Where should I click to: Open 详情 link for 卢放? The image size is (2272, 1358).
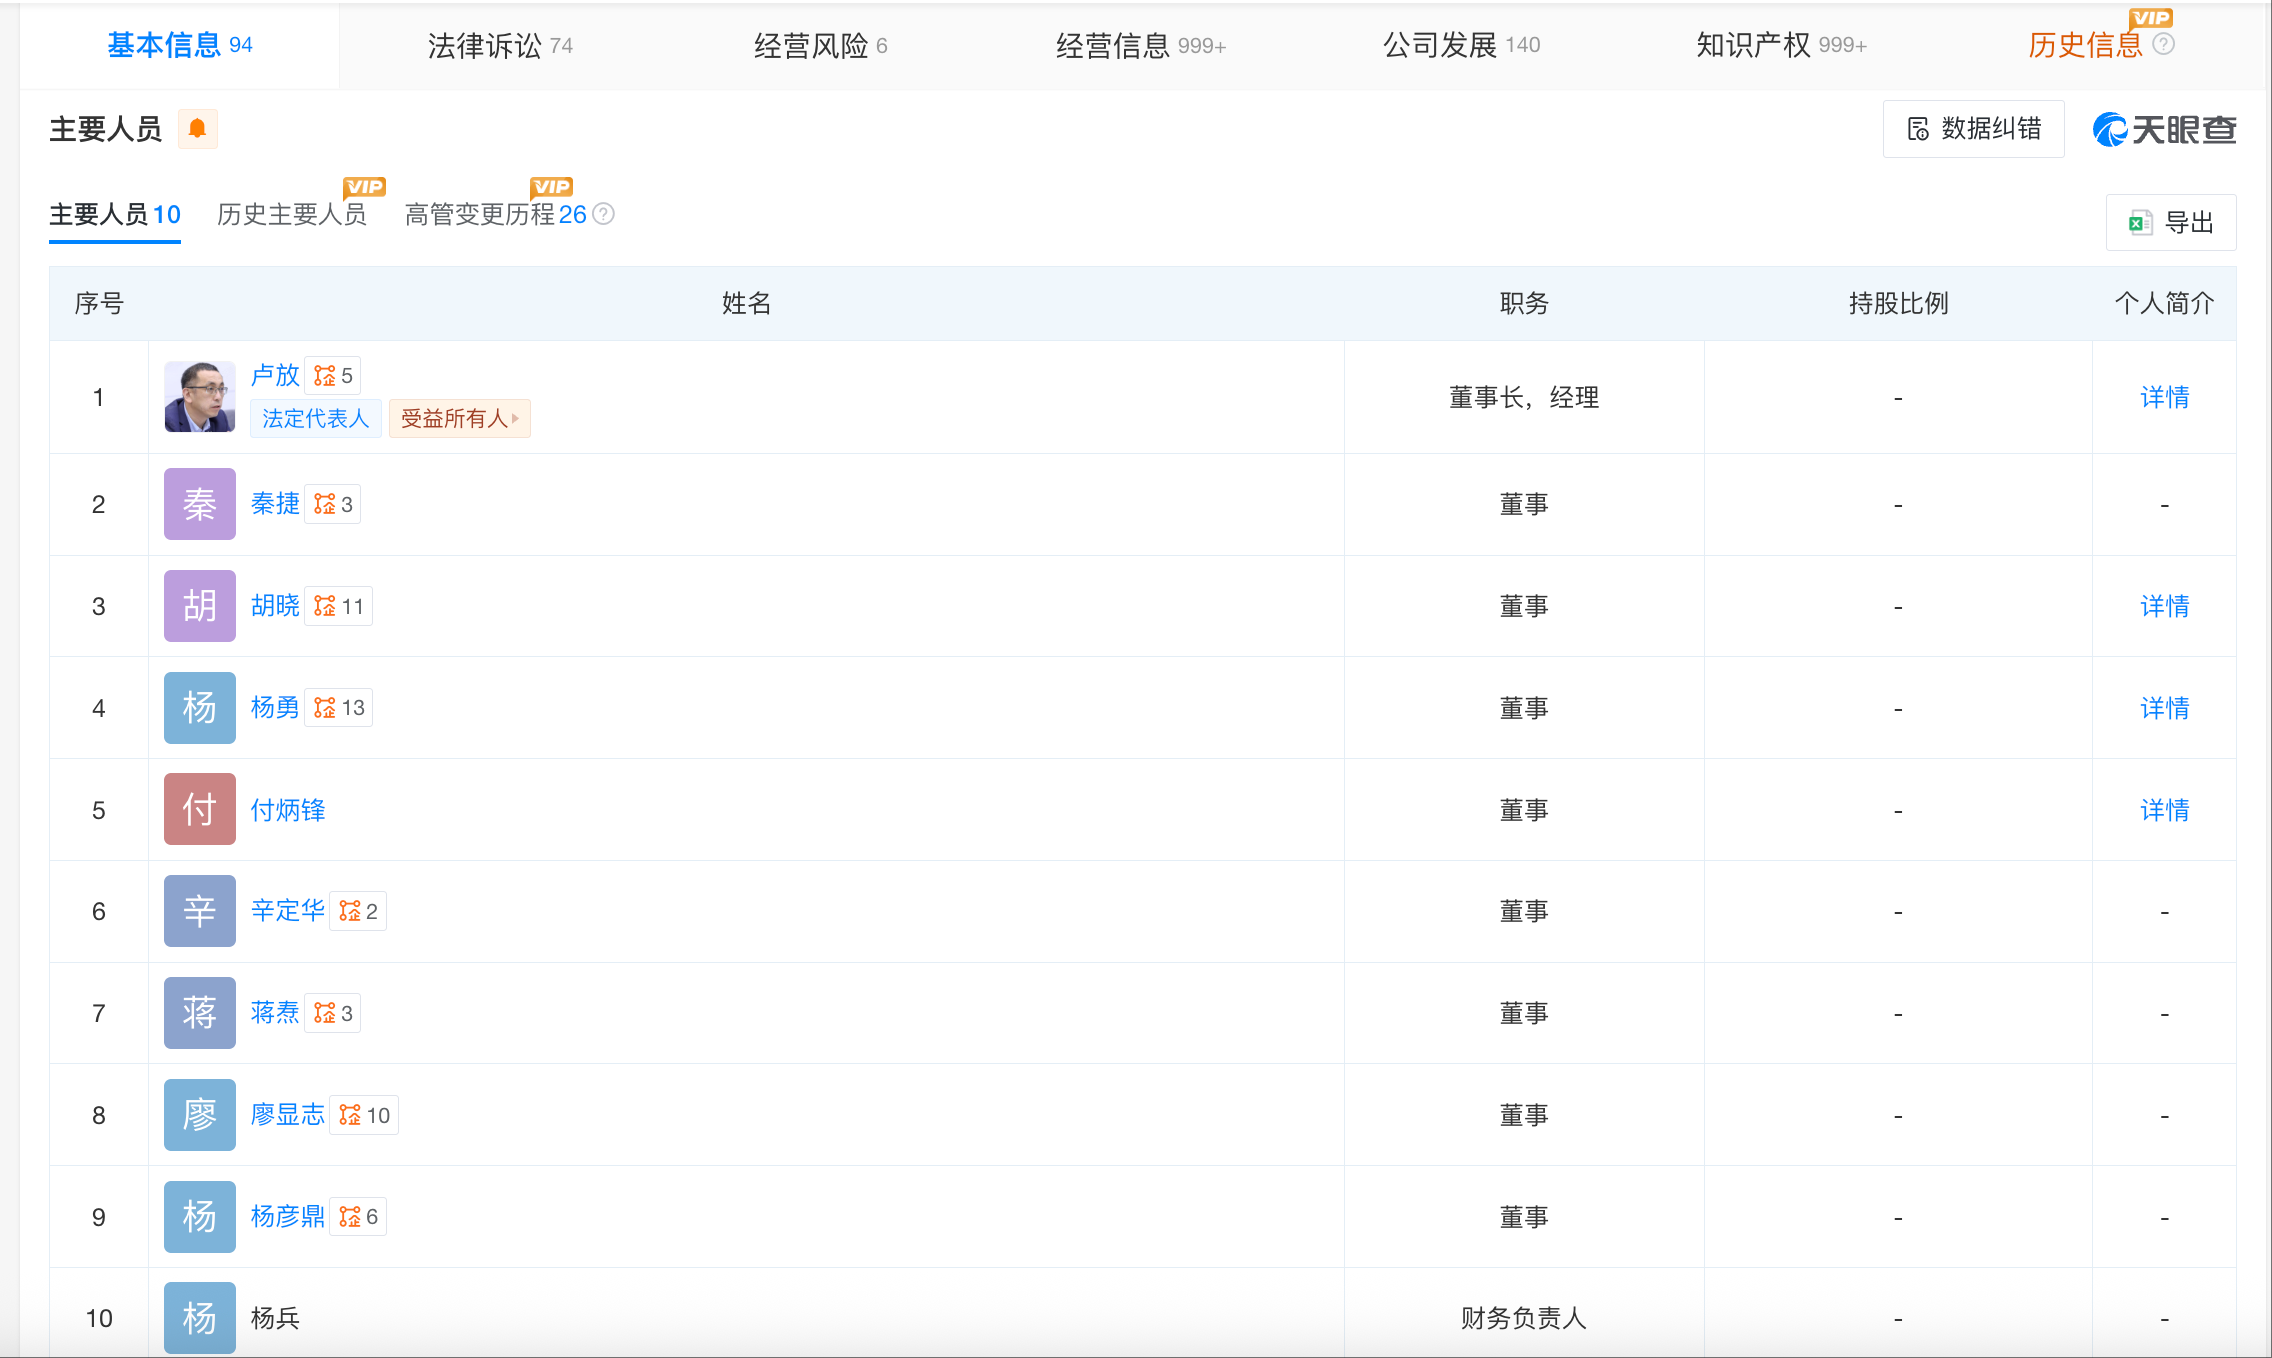2164,397
